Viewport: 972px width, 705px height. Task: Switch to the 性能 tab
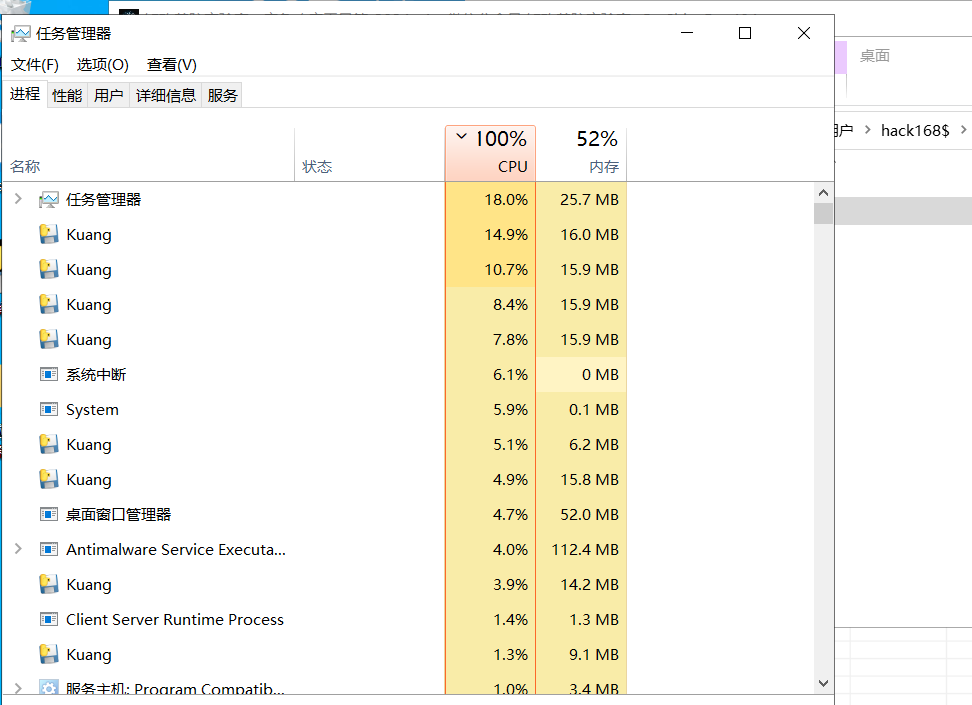pyautogui.click(x=67, y=95)
